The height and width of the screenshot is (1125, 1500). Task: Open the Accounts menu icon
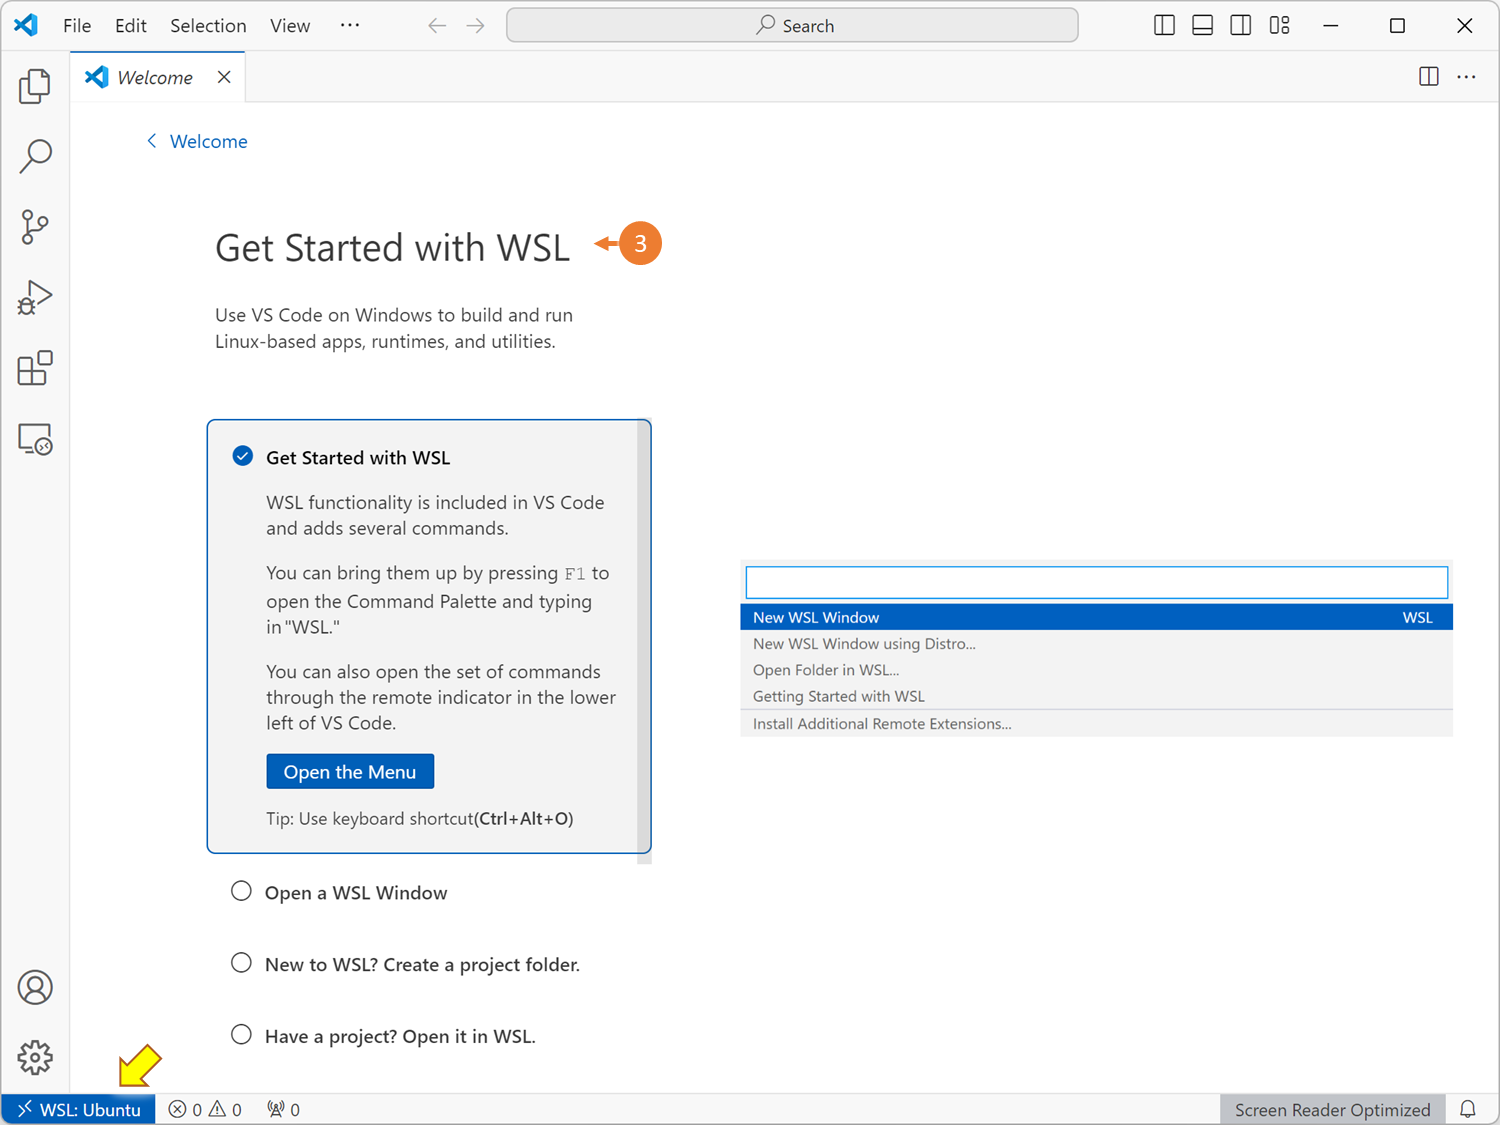pyautogui.click(x=35, y=987)
